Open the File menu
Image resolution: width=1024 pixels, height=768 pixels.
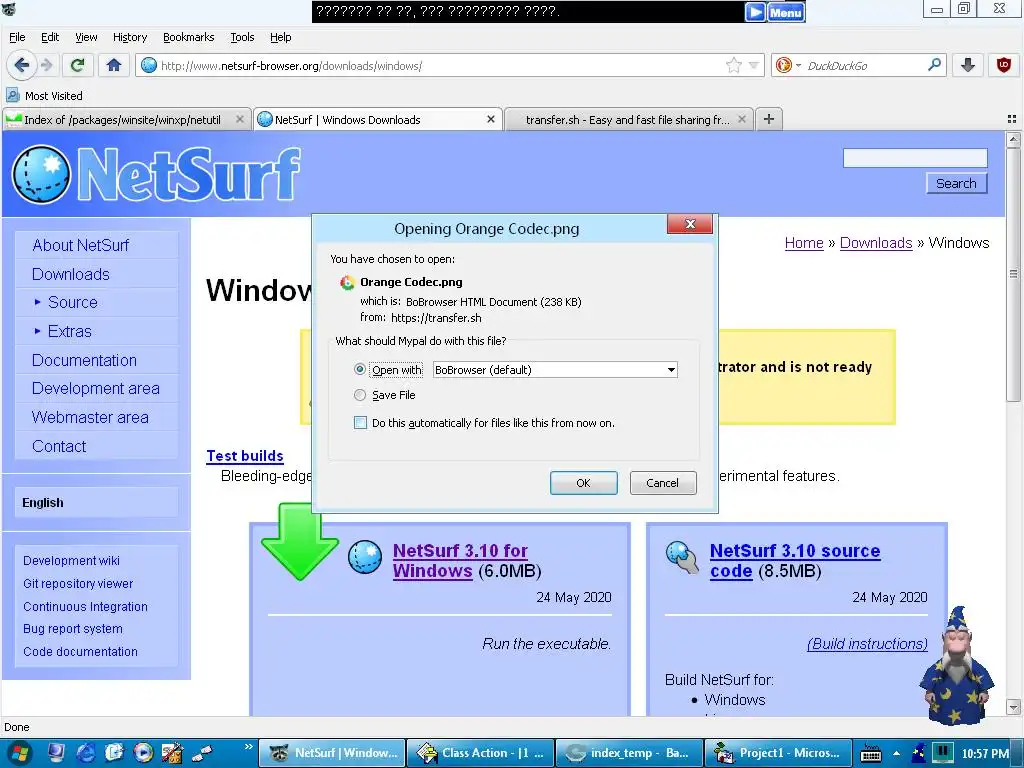17,37
